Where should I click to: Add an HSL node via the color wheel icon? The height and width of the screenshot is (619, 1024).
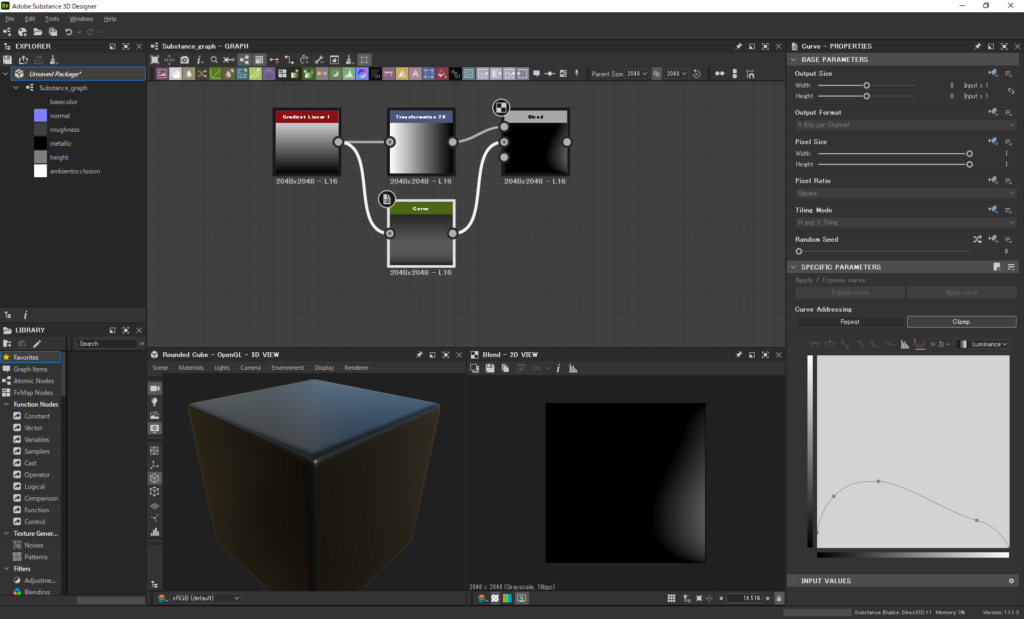362,74
